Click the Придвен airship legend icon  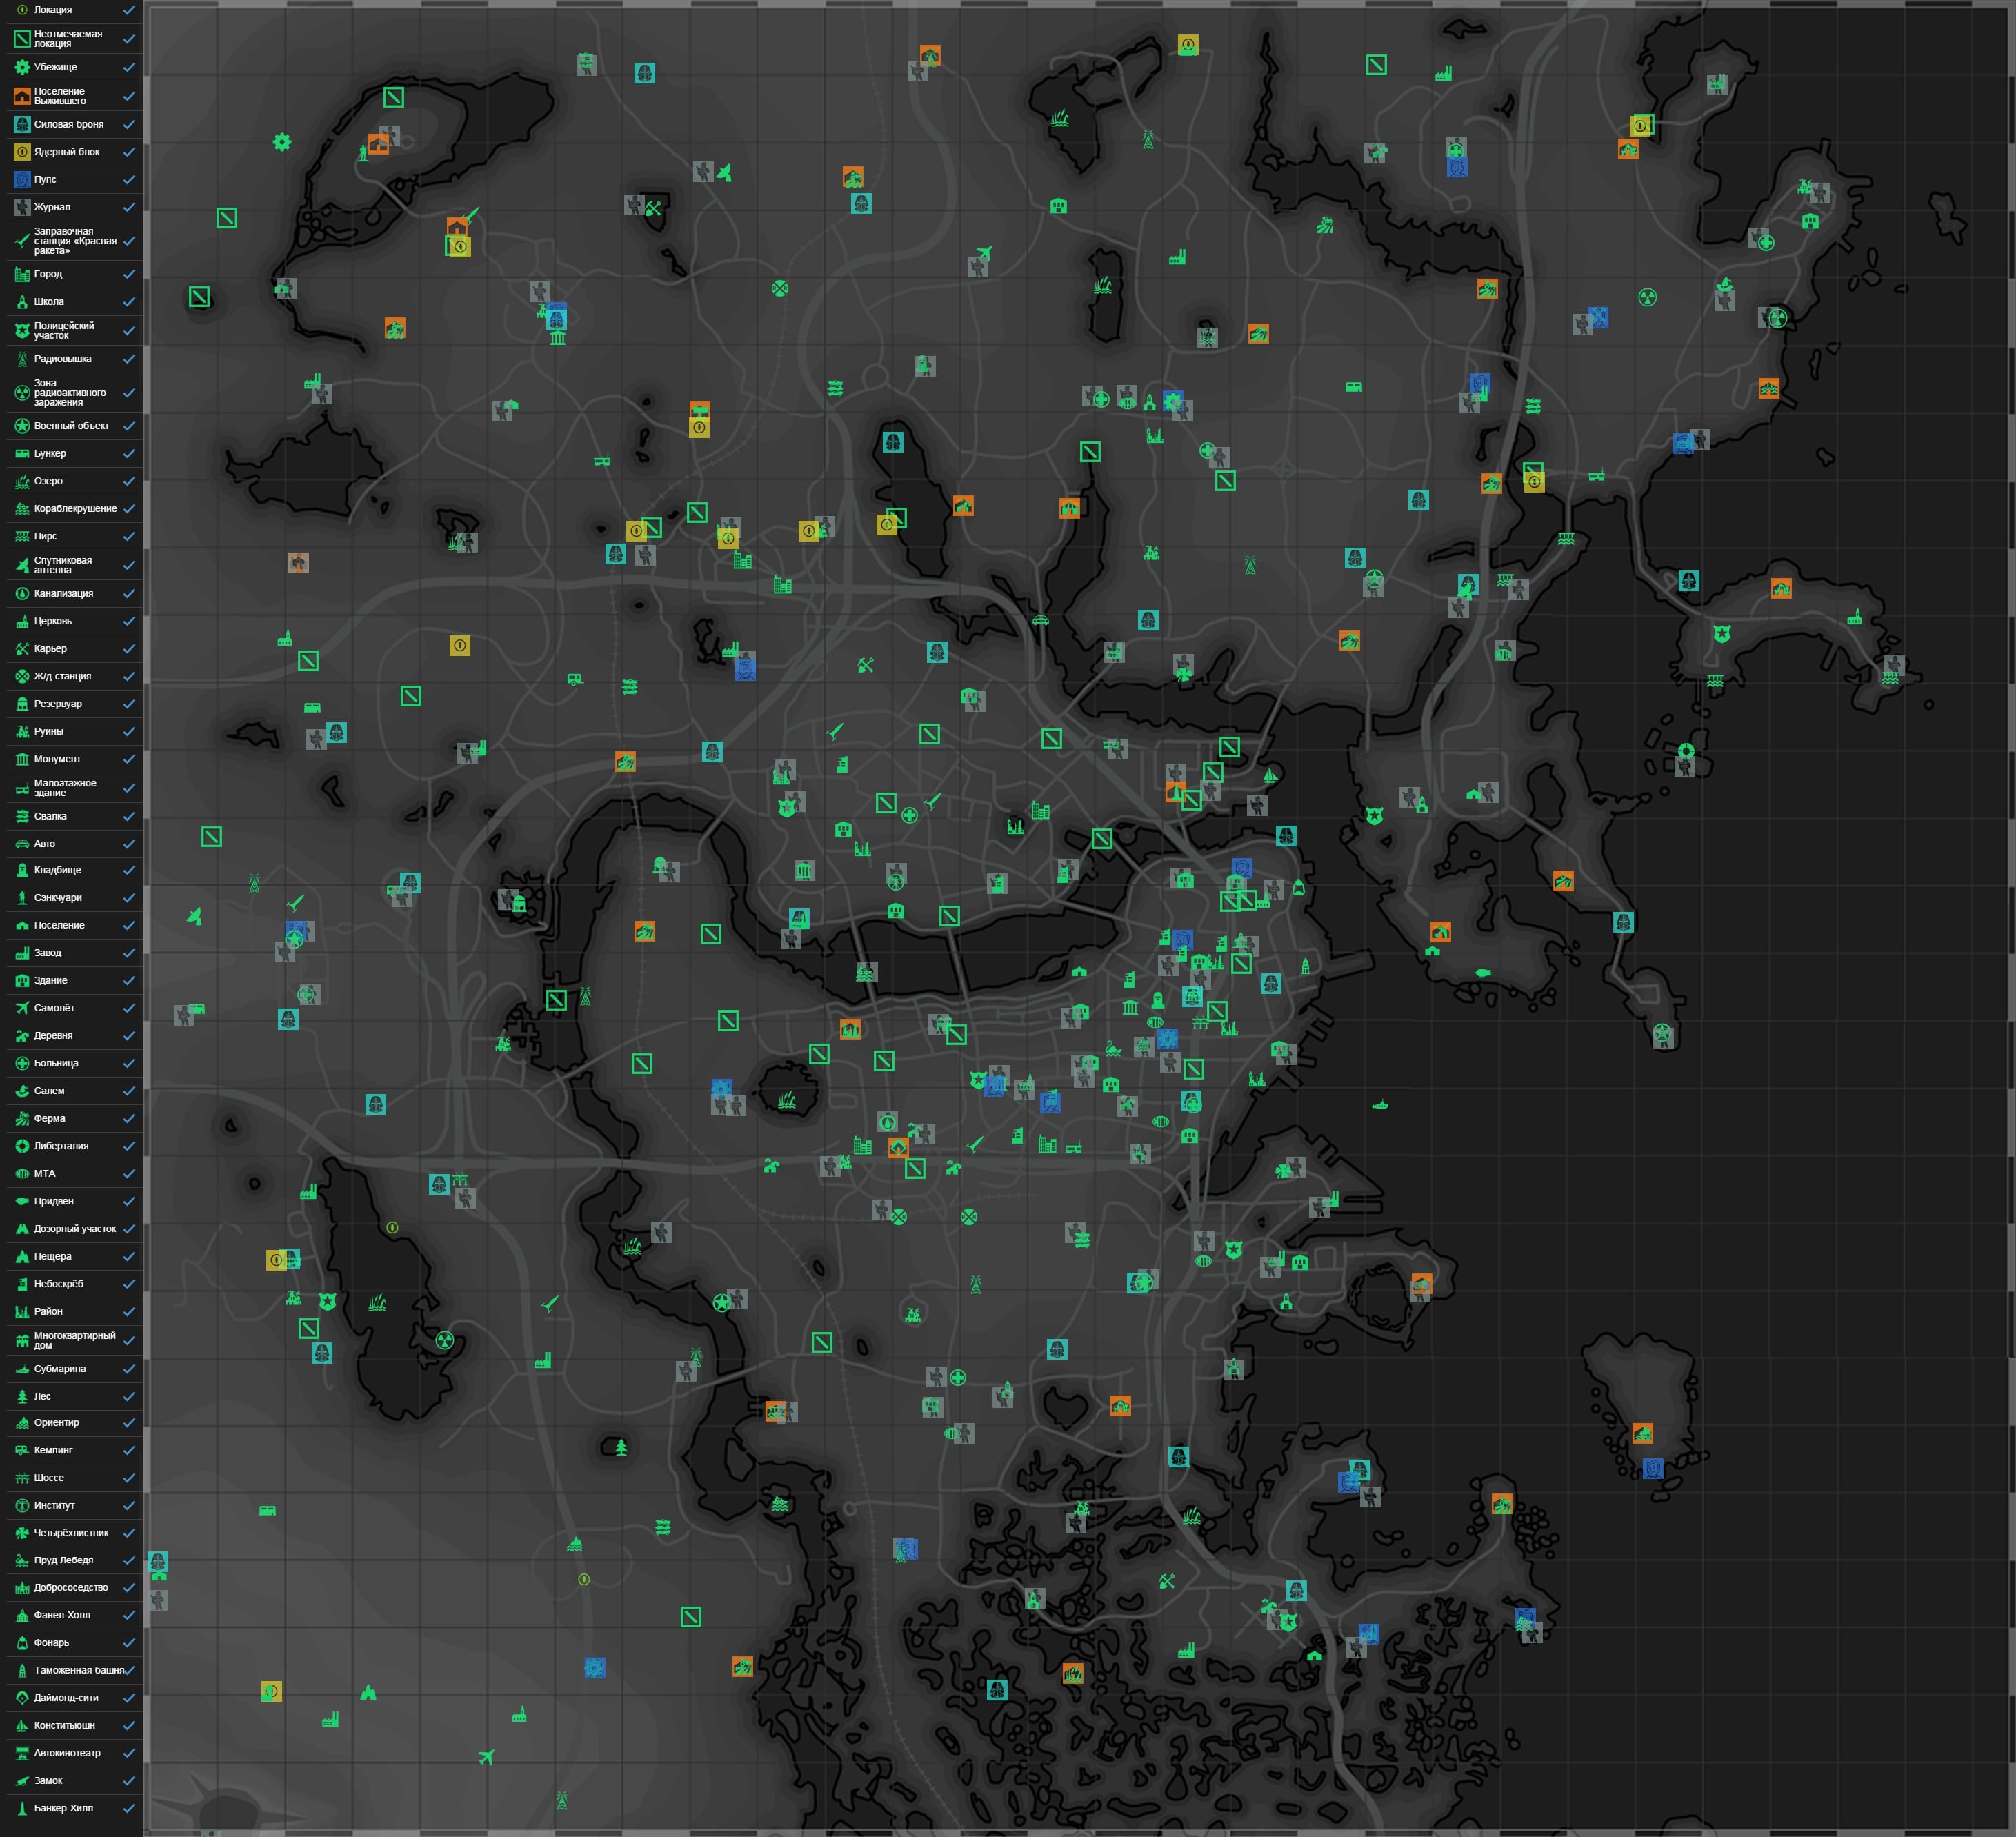[x=22, y=1201]
